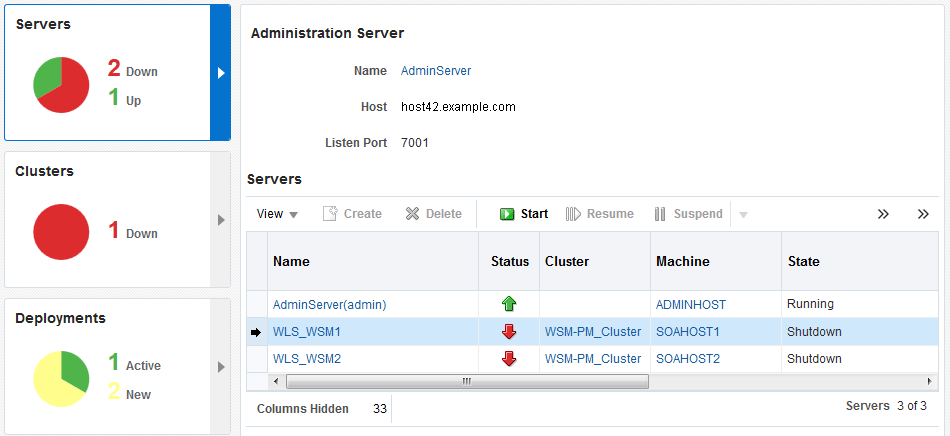The width and height of the screenshot is (950, 436).
Task: Sort by the Machine column header
Action: (716, 261)
